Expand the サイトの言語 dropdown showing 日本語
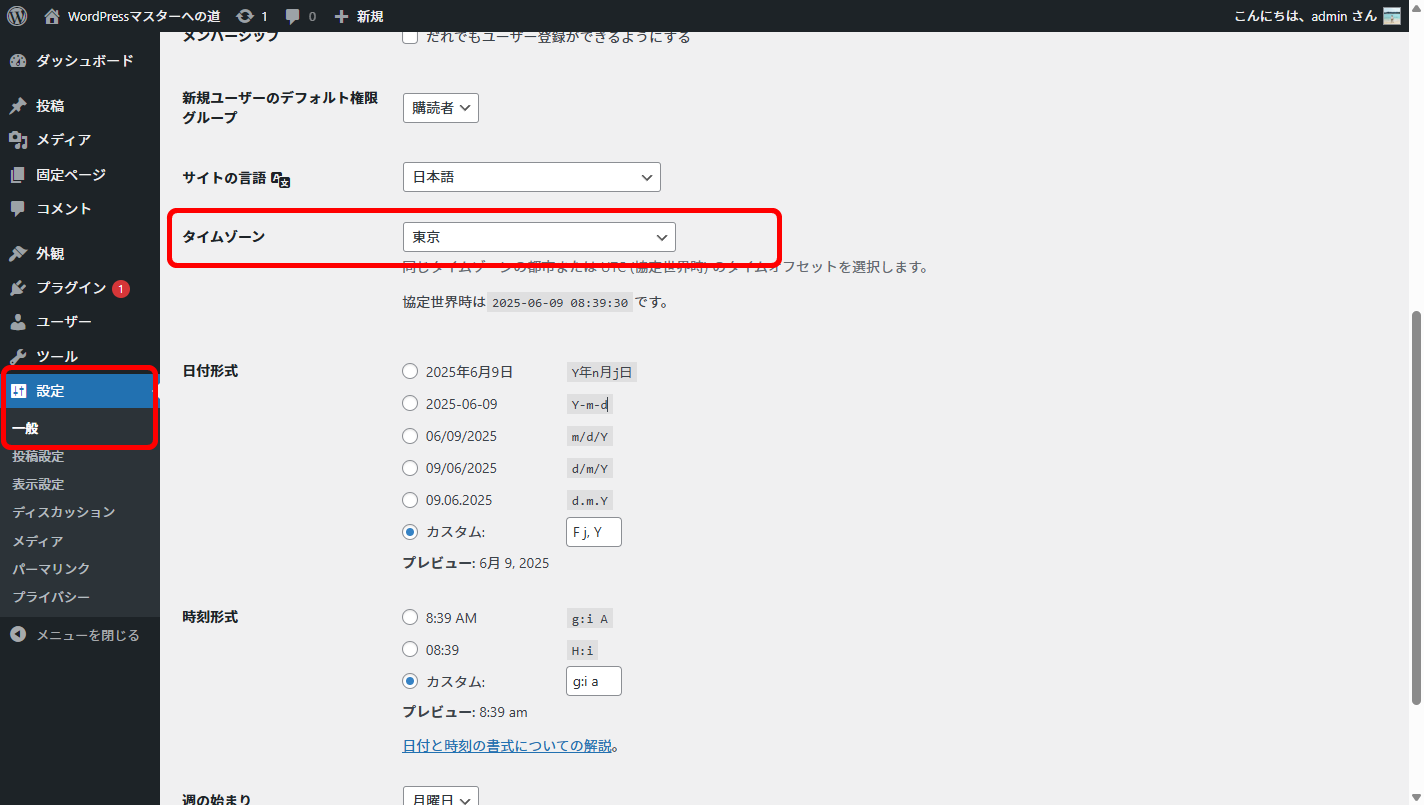This screenshot has height=805, width=1424. (x=531, y=177)
